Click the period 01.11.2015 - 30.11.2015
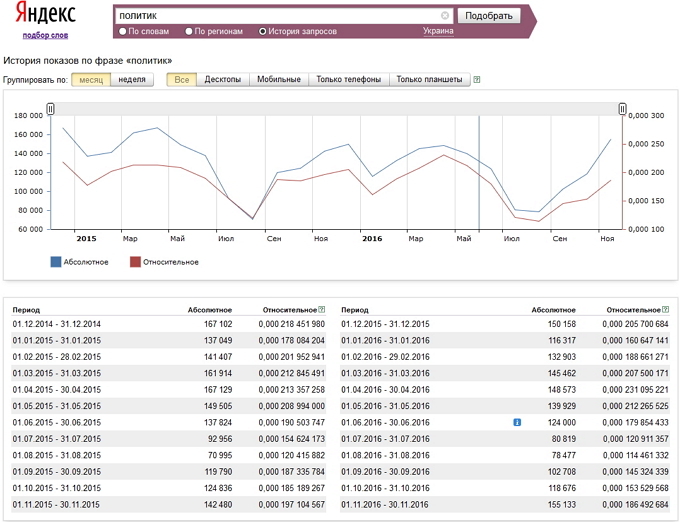The image size is (680, 522). (x=56, y=505)
